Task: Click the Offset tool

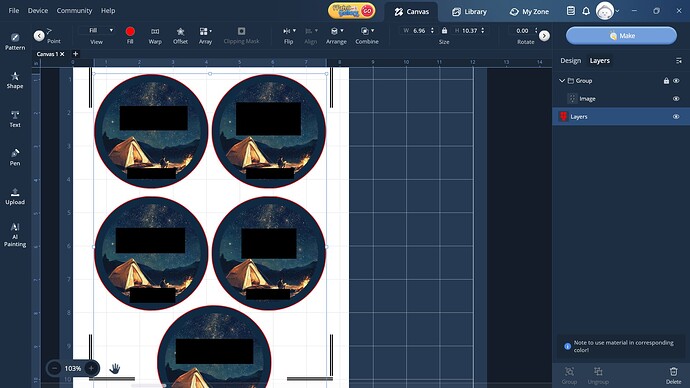Action: point(180,36)
